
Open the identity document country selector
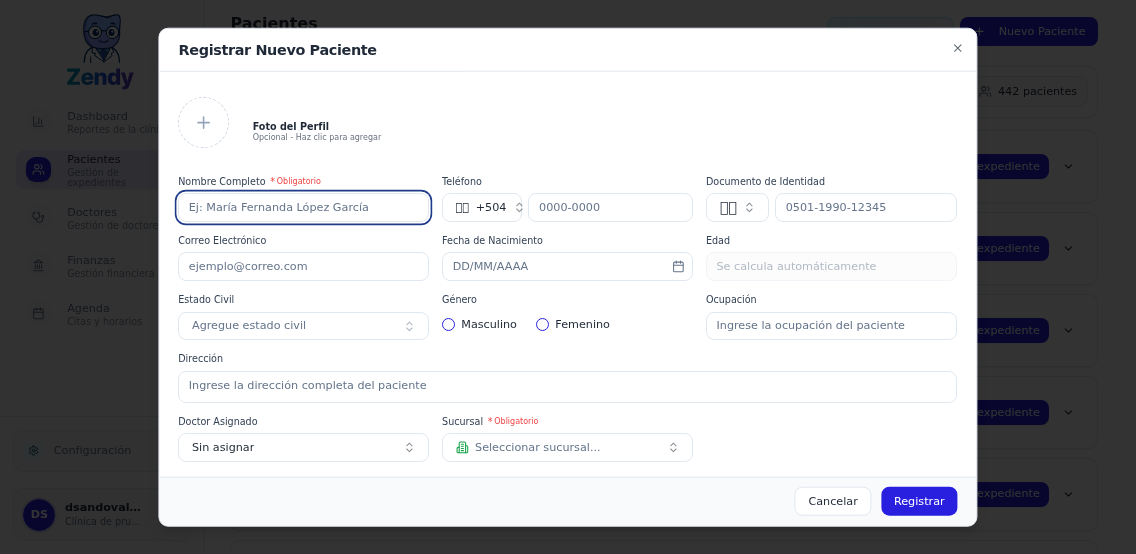[x=738, y=207]
